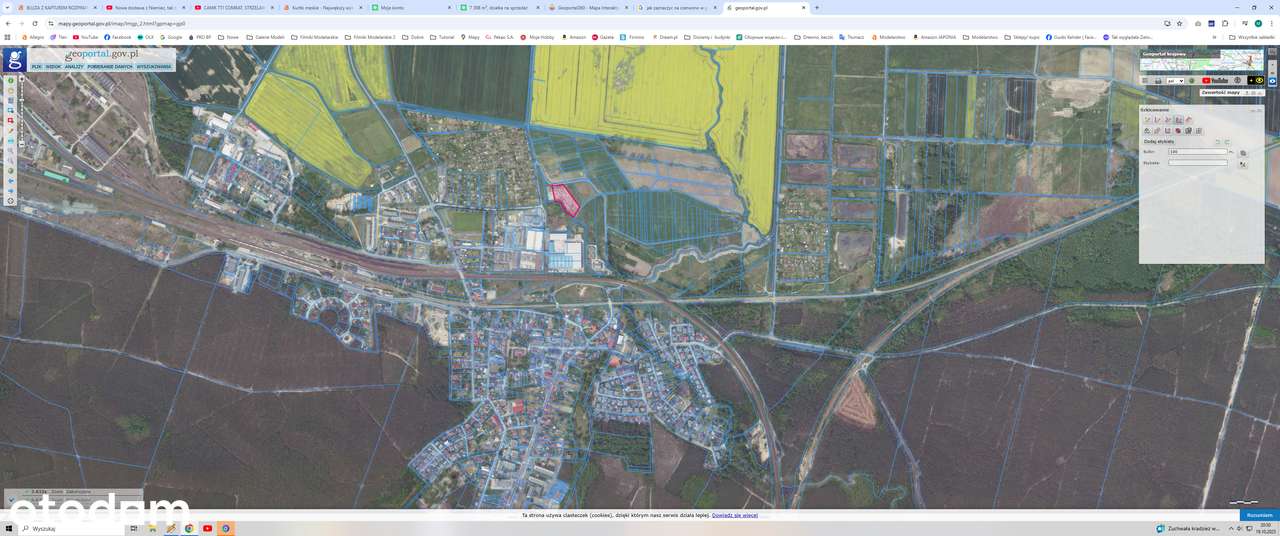This screenshot has width=1280, height=536.
Task: Click the Wyszukaj taskbar search box
Action: coord(70,528)
